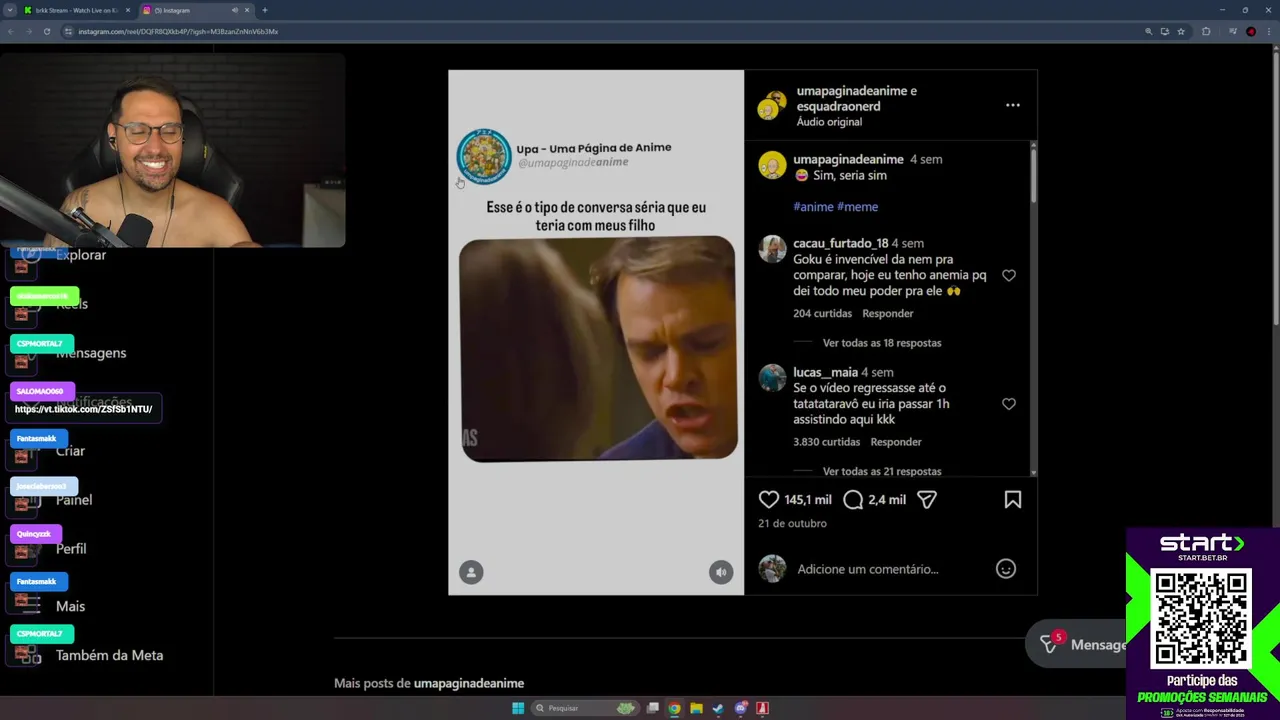Click the address bar URL
Screen dimensions: 1280x720
point(178,31)
